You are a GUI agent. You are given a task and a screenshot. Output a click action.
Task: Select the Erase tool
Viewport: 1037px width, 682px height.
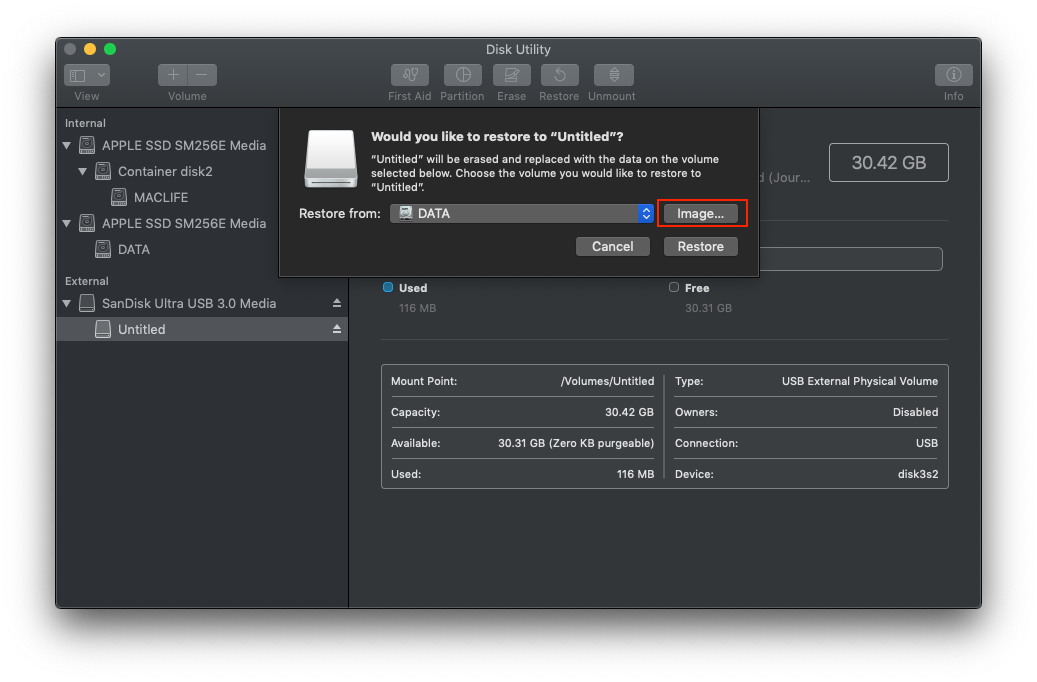pyautogui.click(x=511, y=74)
